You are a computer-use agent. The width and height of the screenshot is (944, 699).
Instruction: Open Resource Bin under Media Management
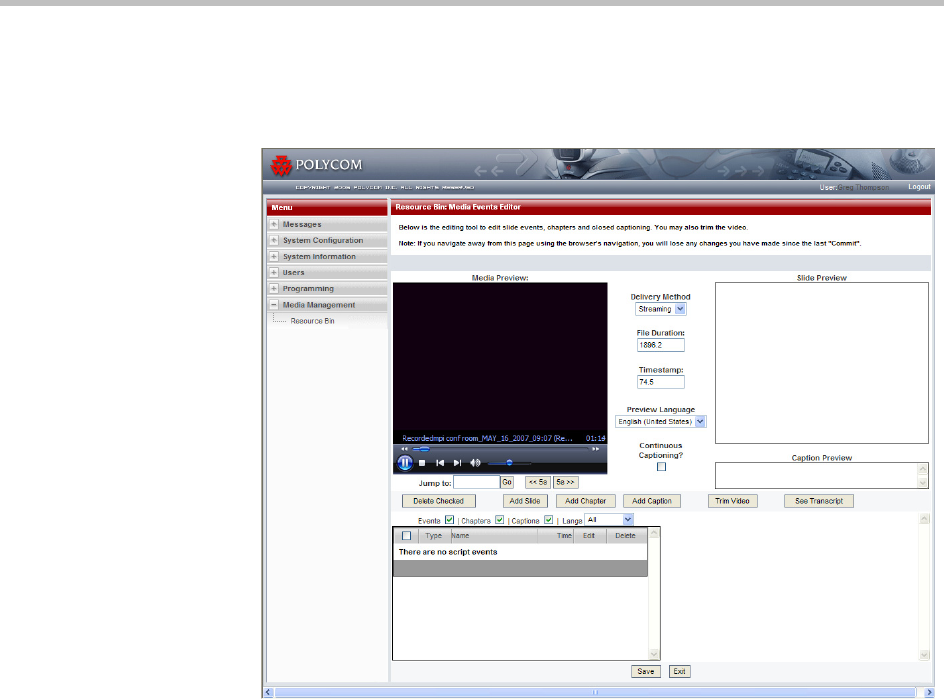(x=312, y=321)
